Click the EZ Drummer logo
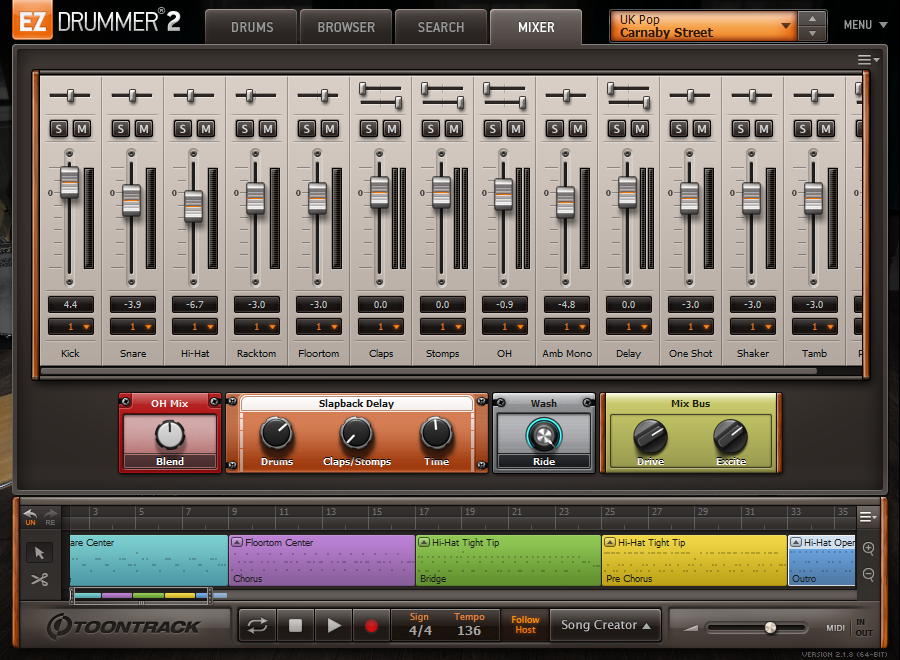The width and height of the screenshot is (900, 660). [x=96, y=20]
